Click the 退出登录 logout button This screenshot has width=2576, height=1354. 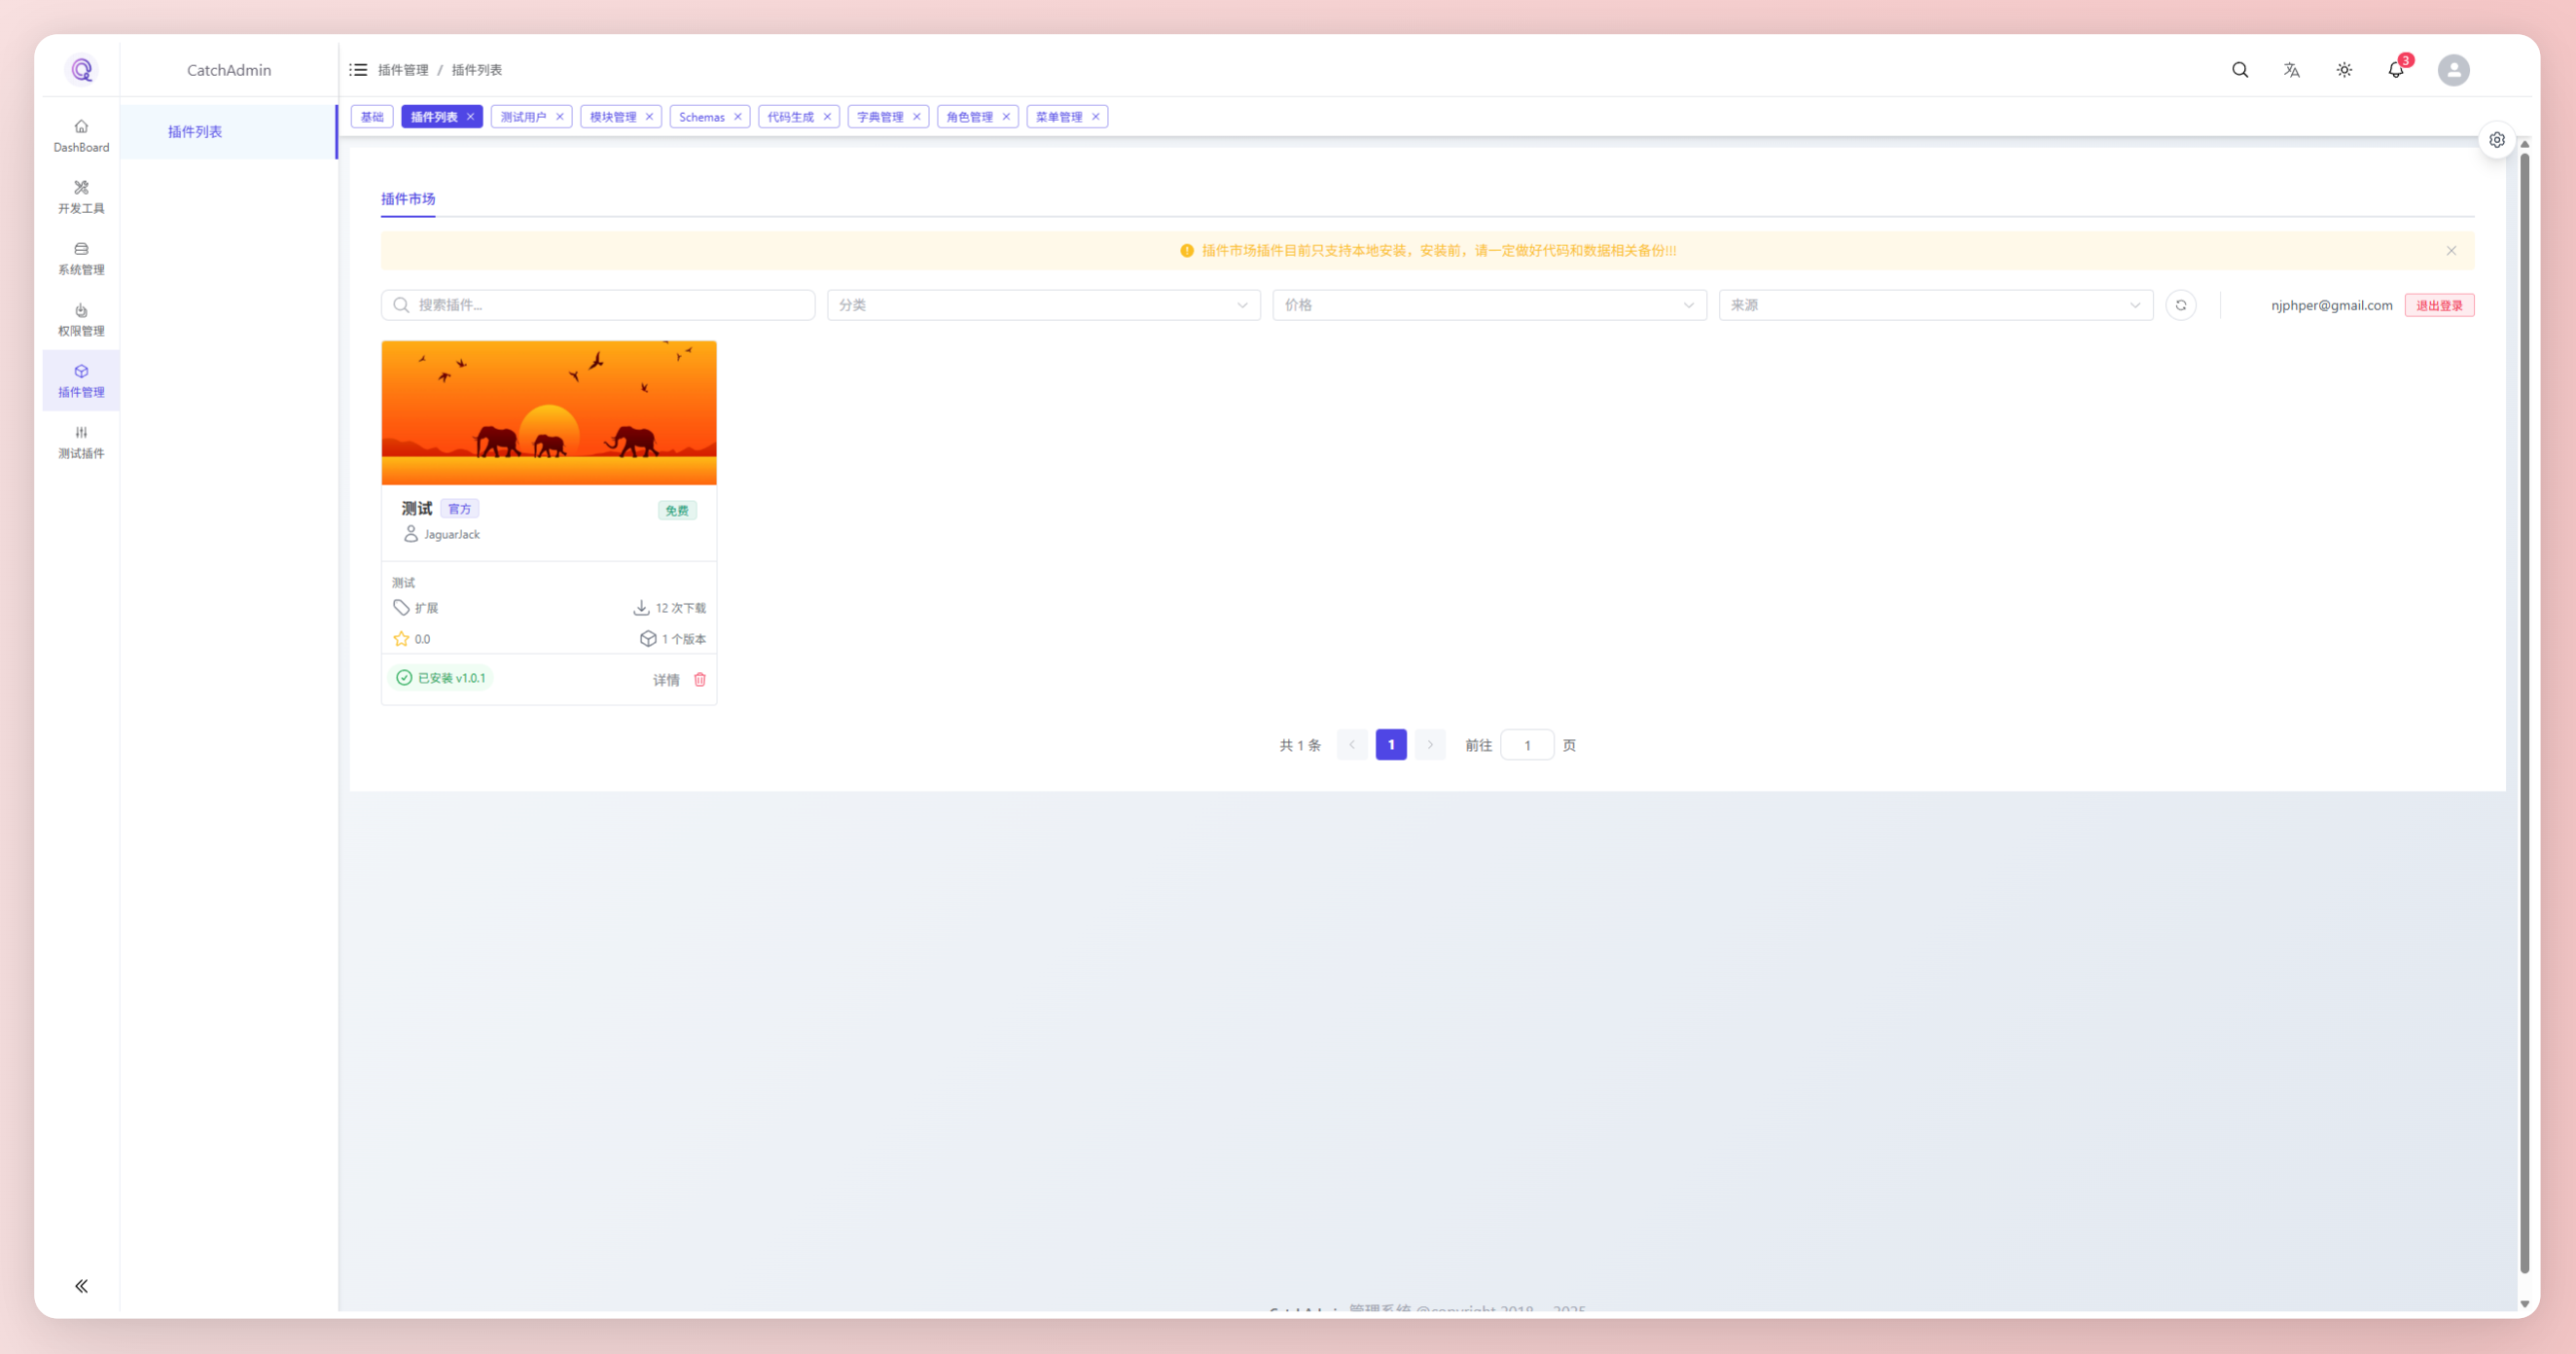coord(2439,305)
